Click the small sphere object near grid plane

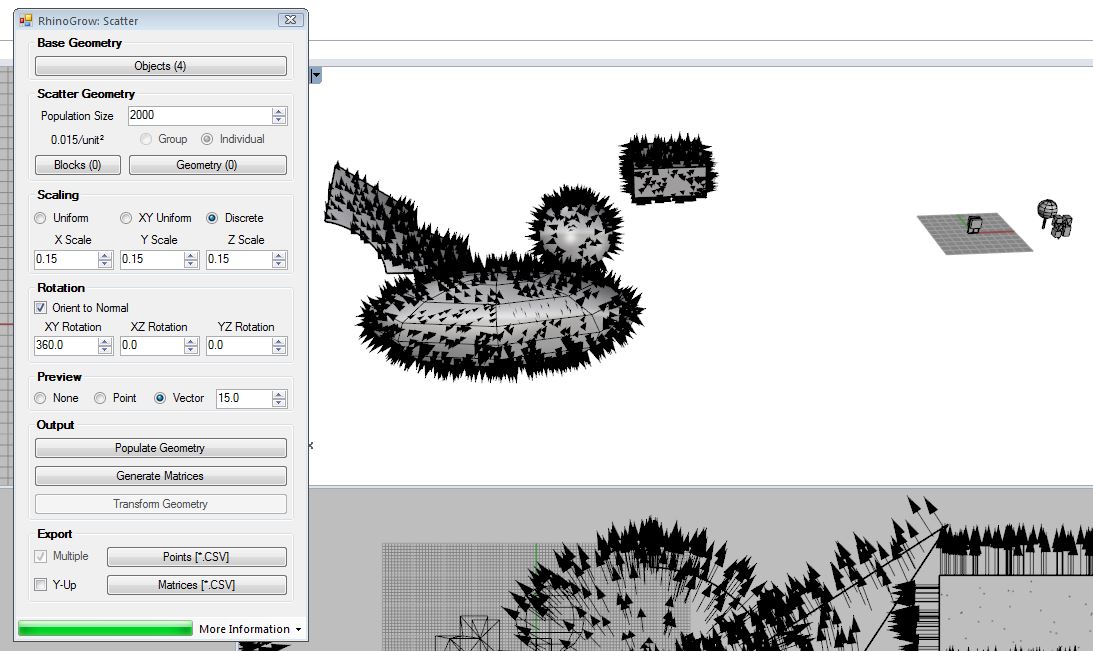tap(1047, 209)
